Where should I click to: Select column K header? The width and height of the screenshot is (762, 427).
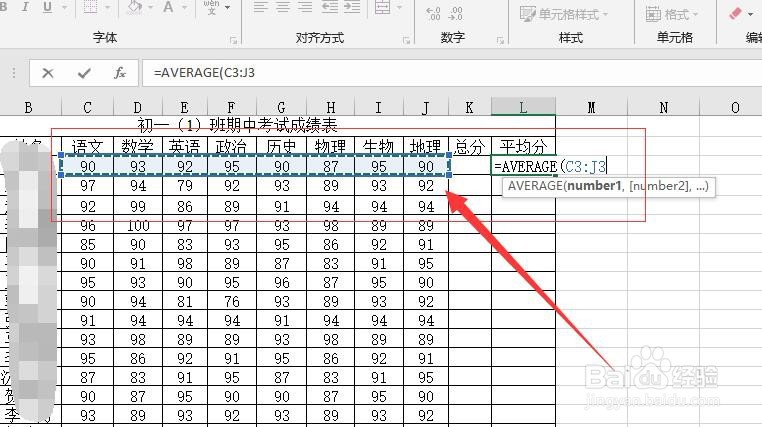tap(469, 107)
